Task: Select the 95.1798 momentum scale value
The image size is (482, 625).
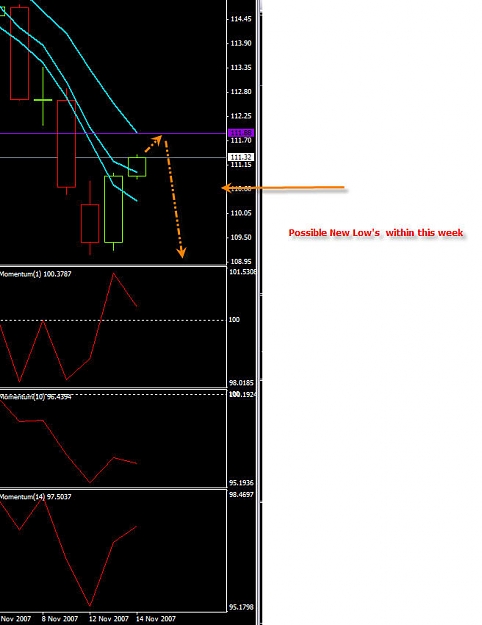Action: [x=241, y=607]
